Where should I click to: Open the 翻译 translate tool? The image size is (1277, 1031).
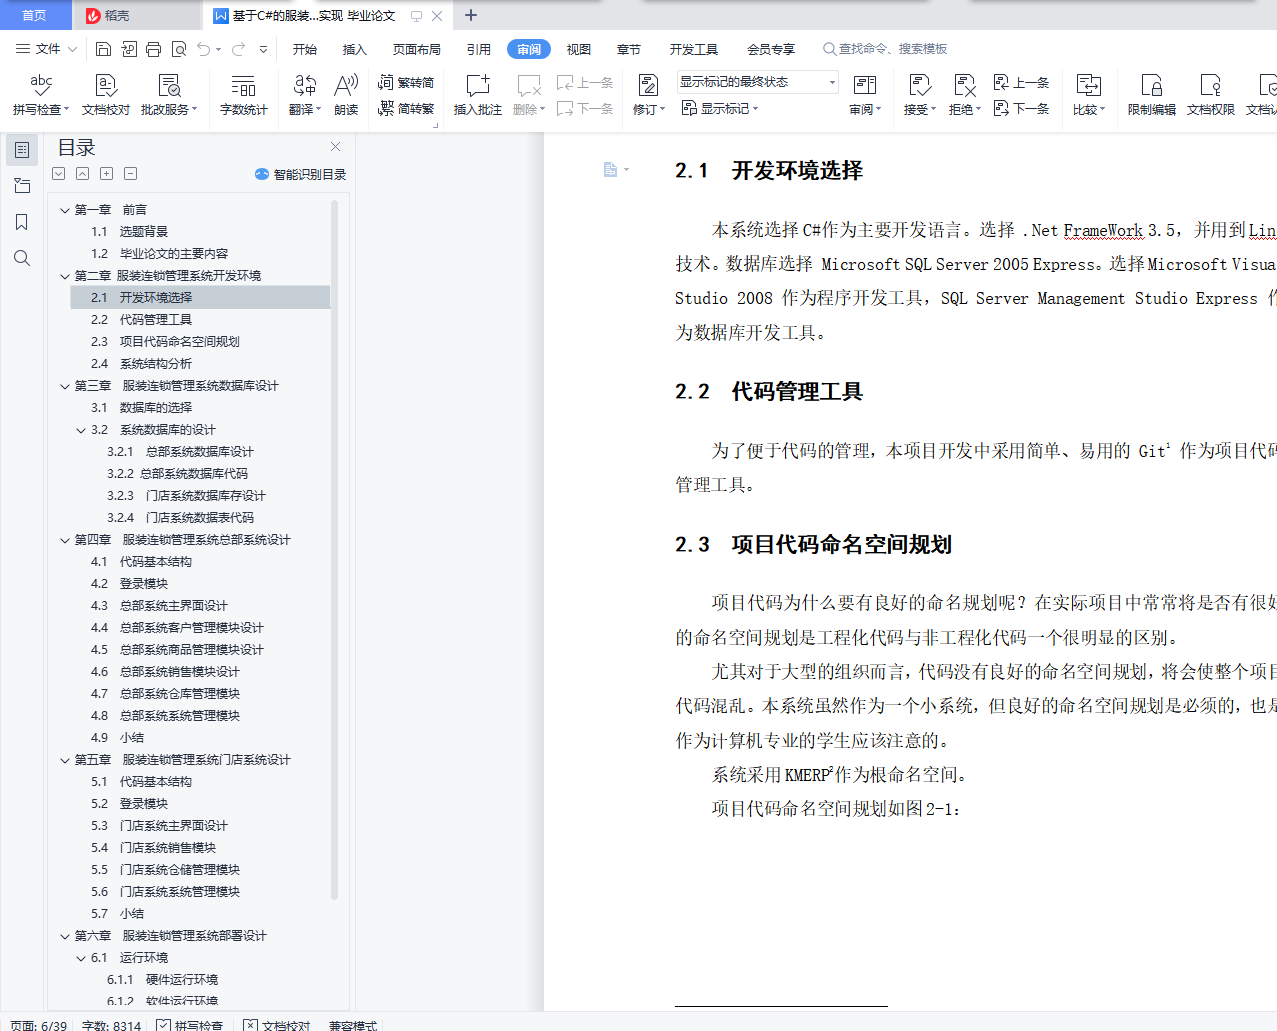305,96
